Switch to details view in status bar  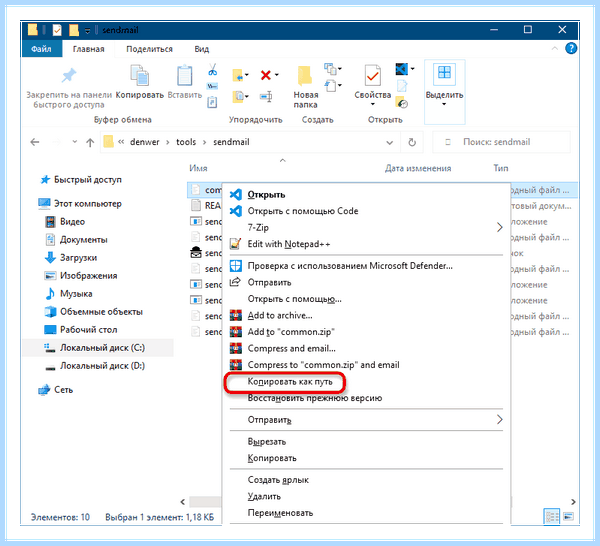[552, 517]
